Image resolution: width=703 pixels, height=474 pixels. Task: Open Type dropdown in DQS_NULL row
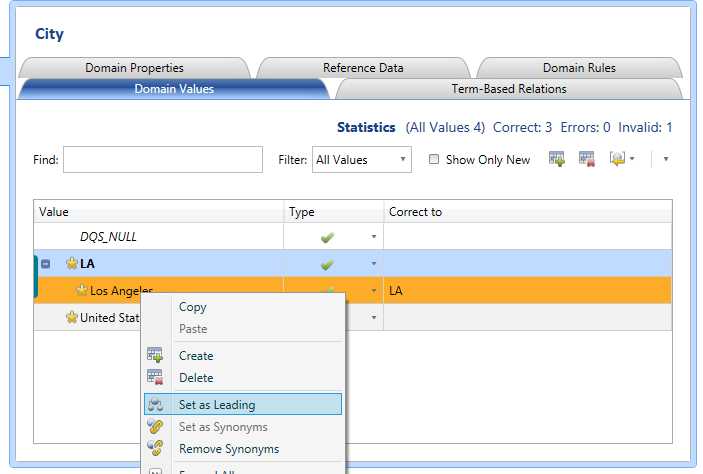(373, 236)
